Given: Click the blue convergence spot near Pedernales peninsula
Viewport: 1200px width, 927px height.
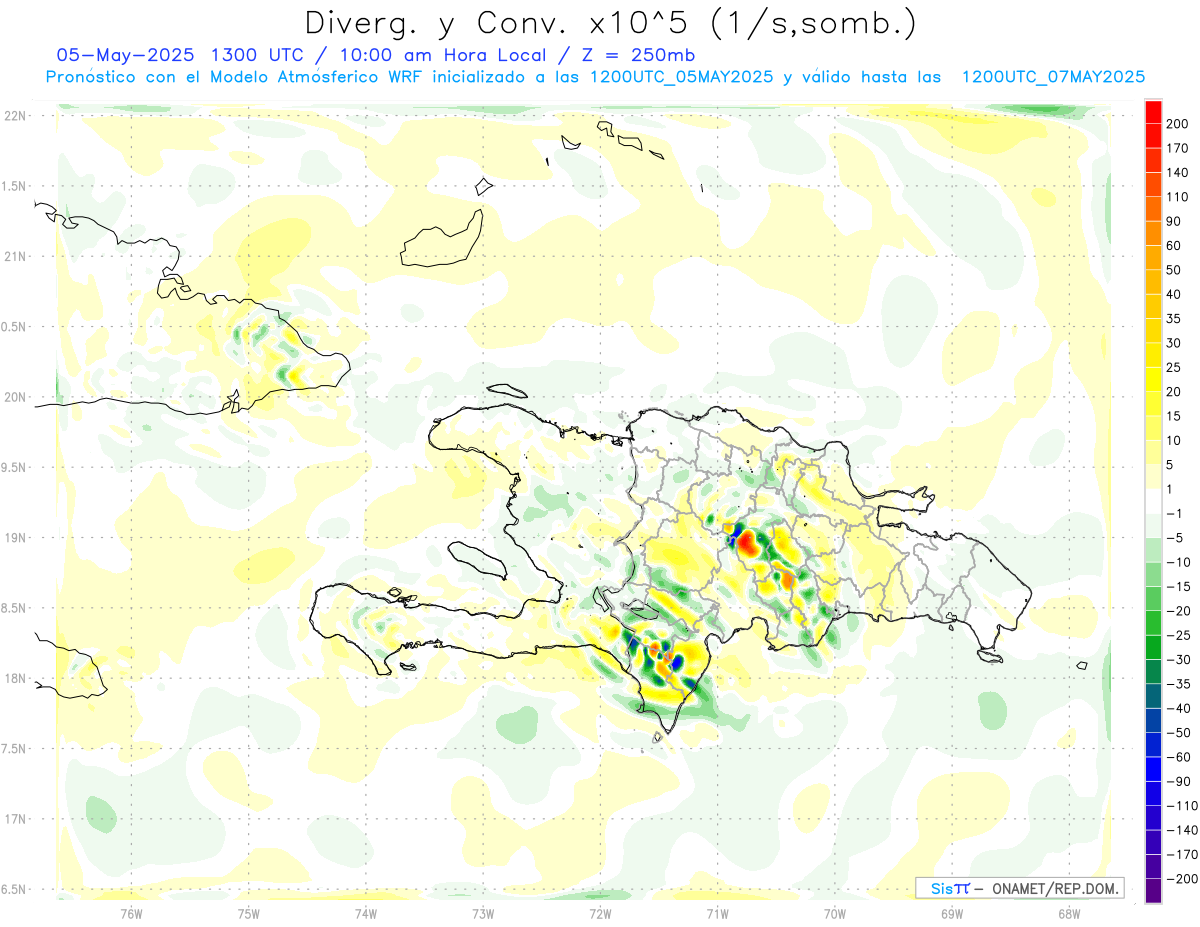Looking at the screenshot, I should 676,661.
